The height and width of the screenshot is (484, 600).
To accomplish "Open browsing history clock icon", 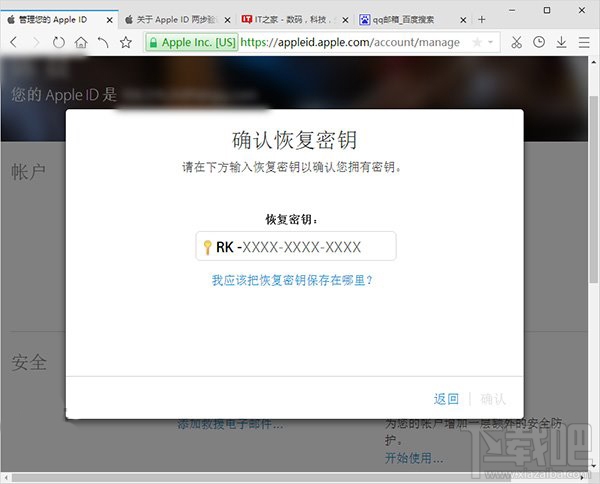I will tap(539, 42).
